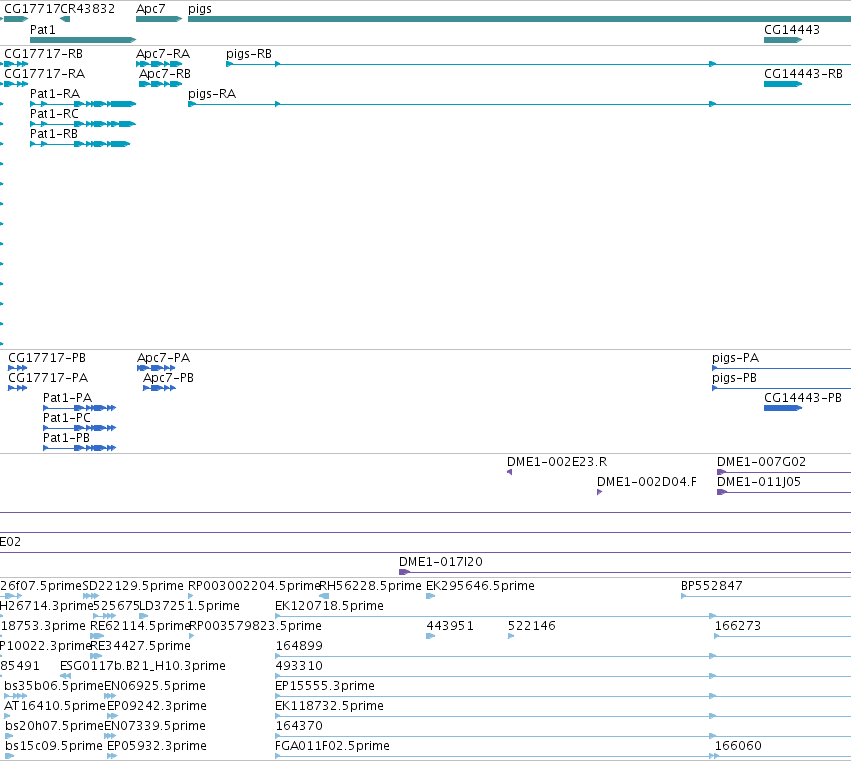Viewport: 851px width, 761px height.
Task: Open the Apc7-RB transcript
Action: [x=161, y=84]
